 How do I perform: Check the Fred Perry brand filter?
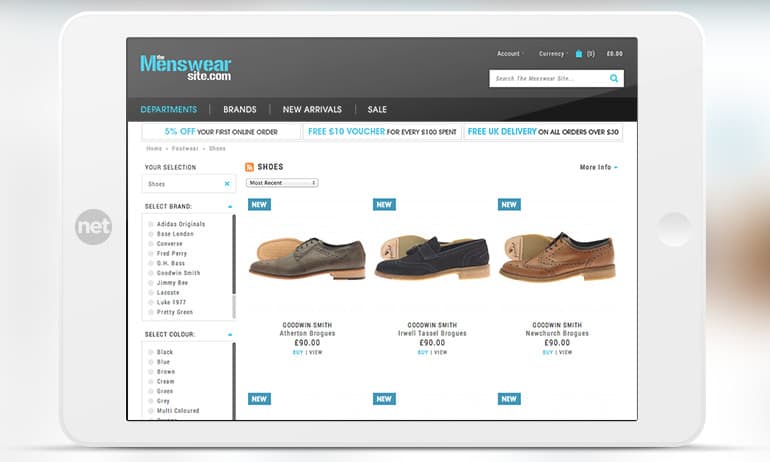151,253
